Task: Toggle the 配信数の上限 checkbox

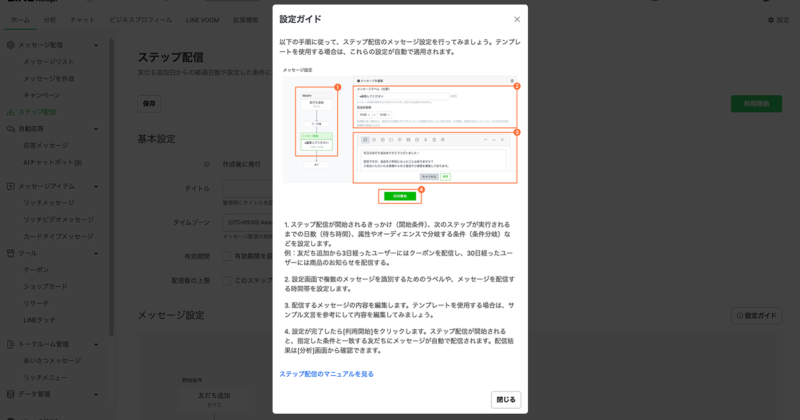Action: pyautogui.click(x=227, y=280)
